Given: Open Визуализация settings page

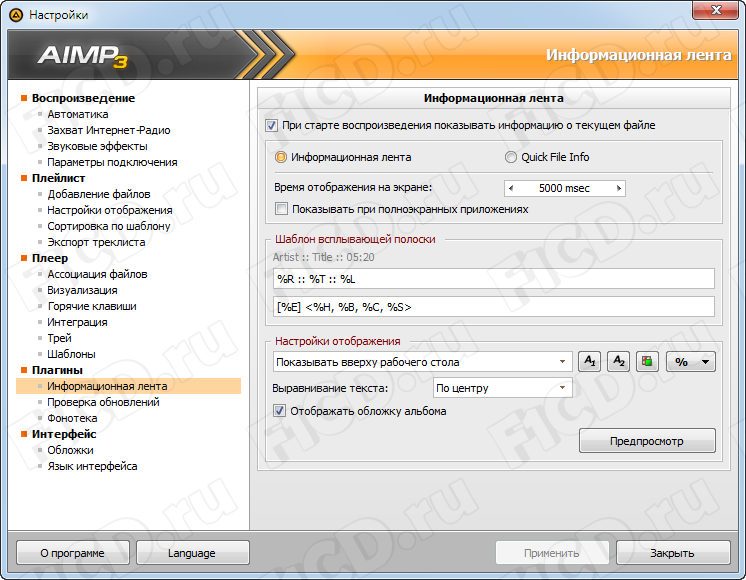Looking at the screenshot, I should (82, 290).
